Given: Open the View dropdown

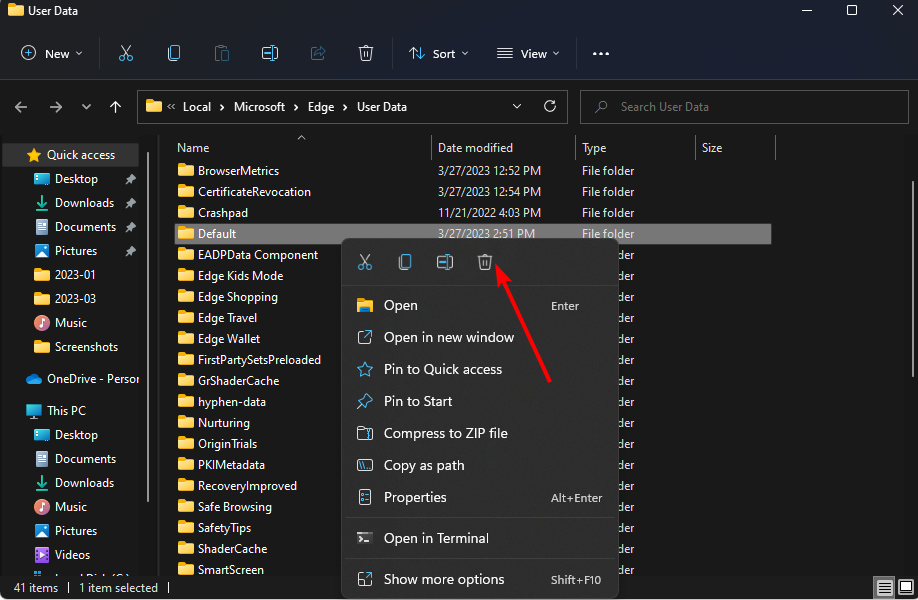Looking at the screenshot, I should click(x=527, y=52).
